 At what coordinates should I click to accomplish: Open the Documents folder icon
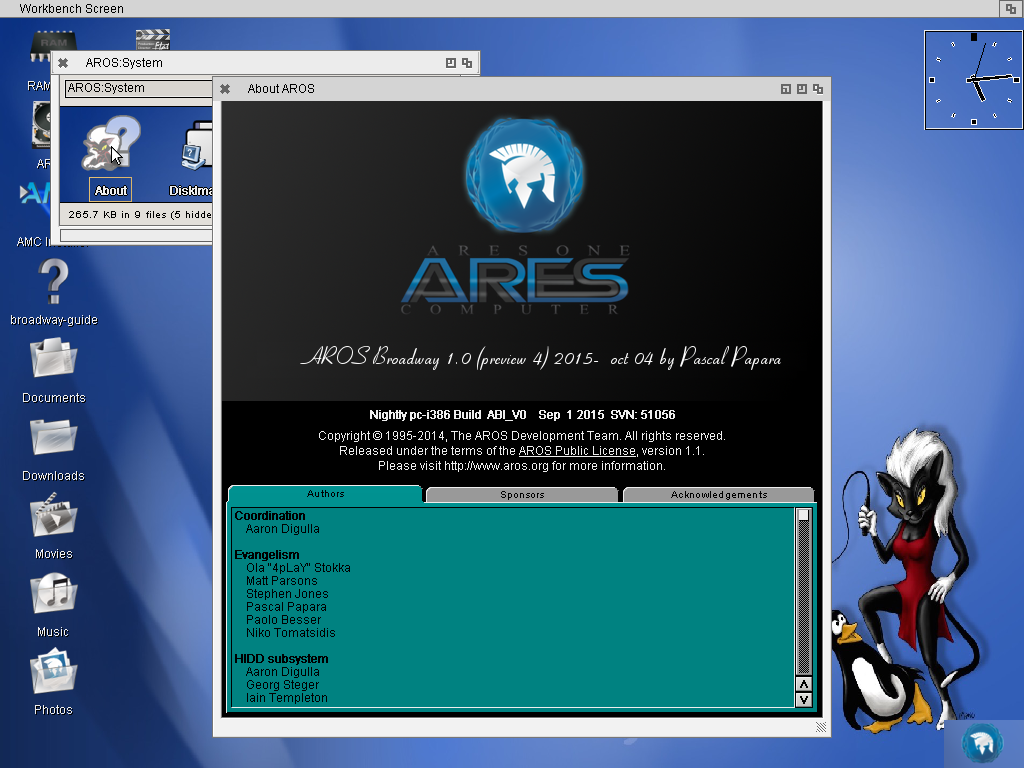(53, 361)
